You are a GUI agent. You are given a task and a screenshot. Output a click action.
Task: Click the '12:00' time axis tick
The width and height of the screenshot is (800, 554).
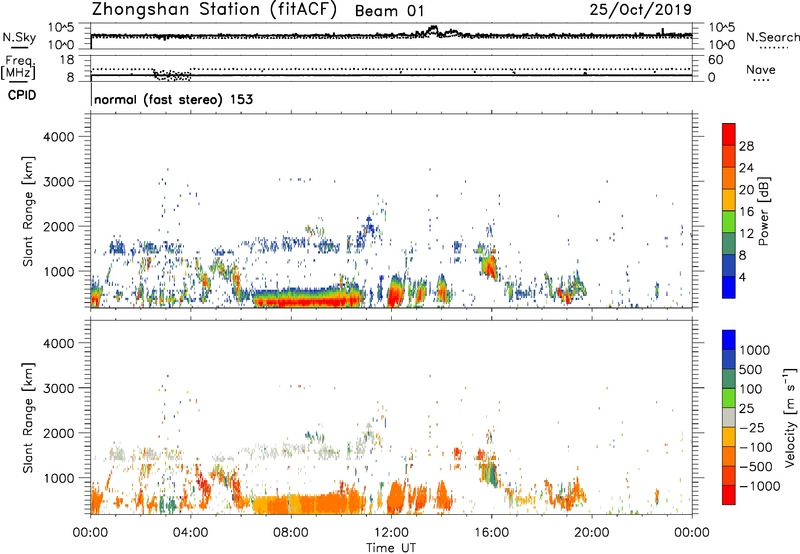click(x=391, y=533)
